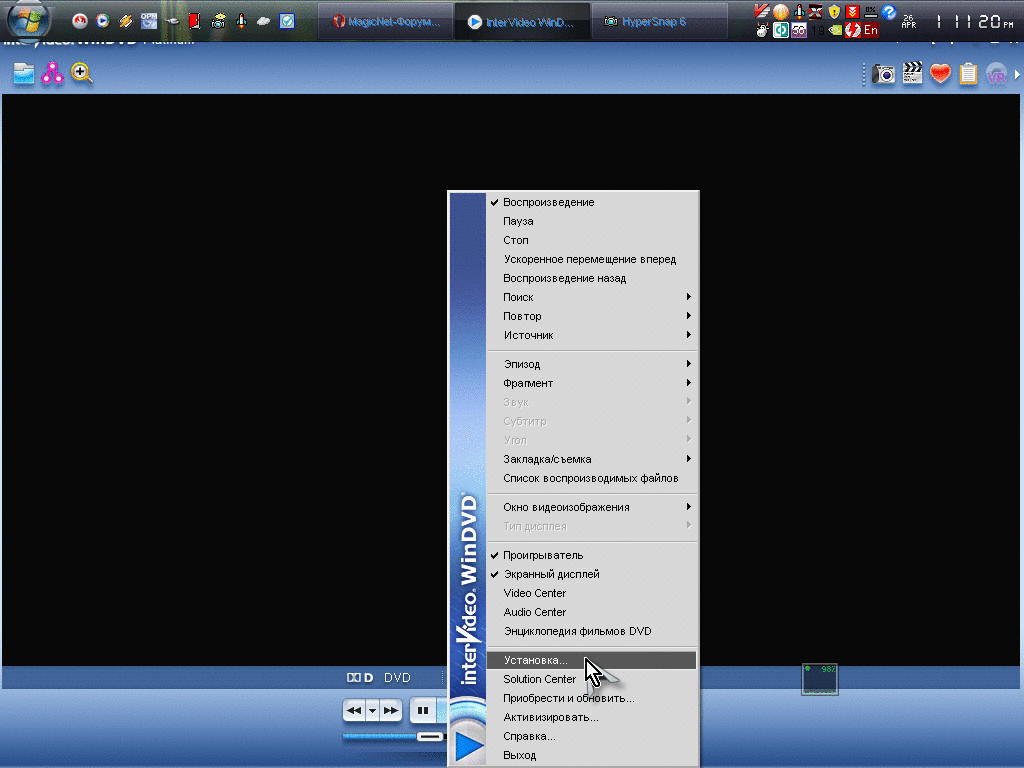Screen dimensions: 1024x768
Task: Open the speed dropdown between rewind and forward
Action: click(x=372, y=711)
